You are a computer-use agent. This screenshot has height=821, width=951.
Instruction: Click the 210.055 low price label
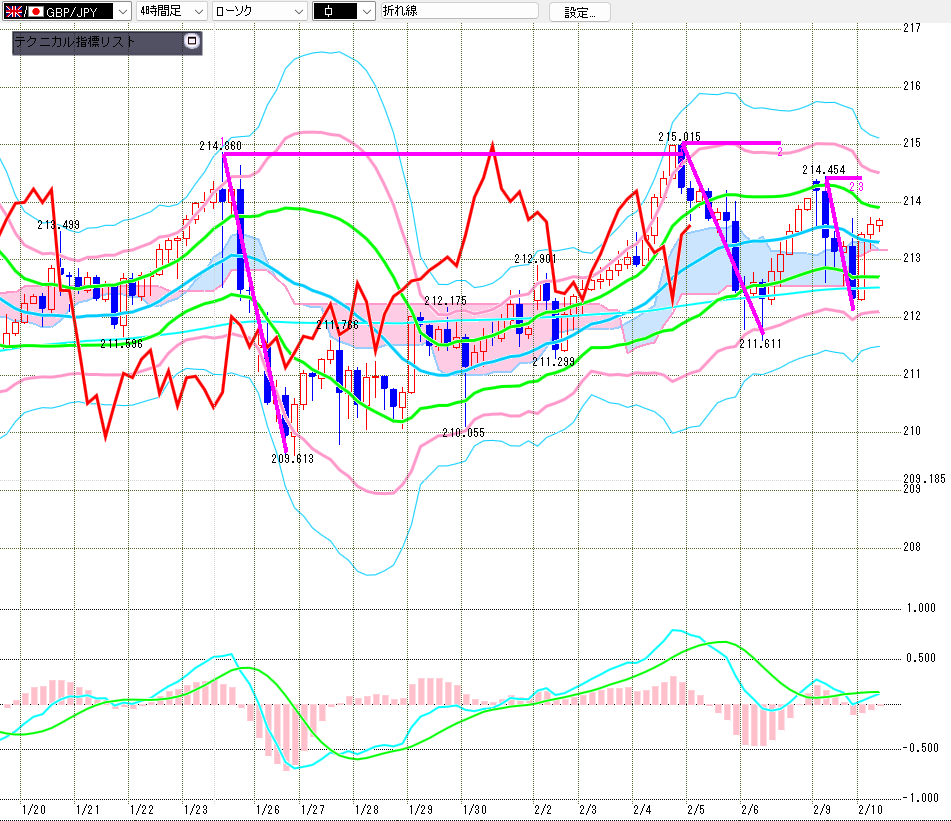[463, 433]
